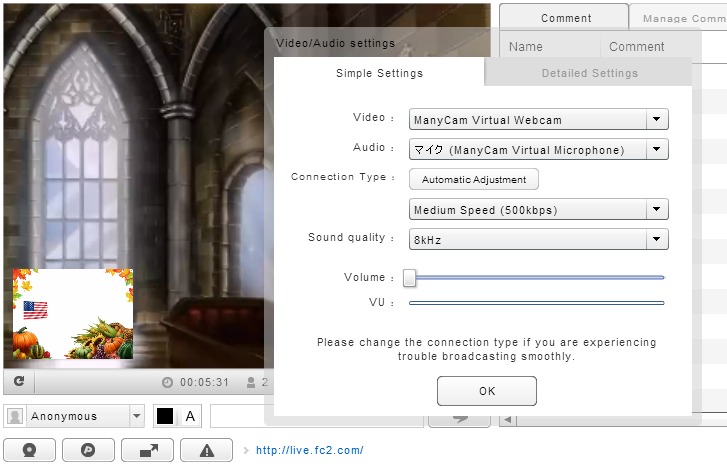Click the Video/Audio settings dialog title
727x472 pixels.
tap(335, 43)
